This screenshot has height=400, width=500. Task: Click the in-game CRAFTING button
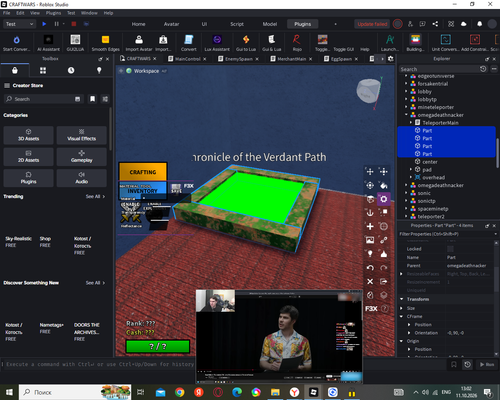click(143, 172)
